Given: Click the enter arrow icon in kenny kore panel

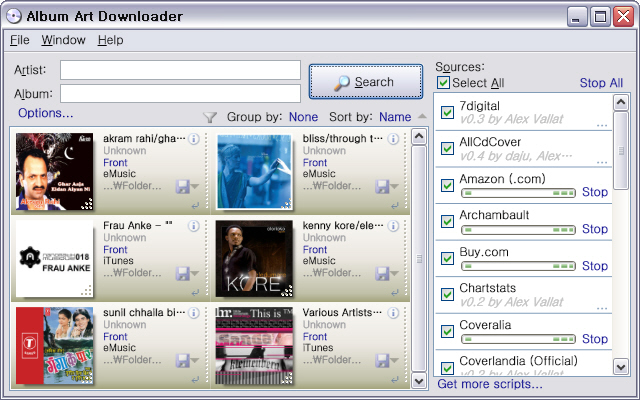Looking at the screenshot, I should 394,293.
